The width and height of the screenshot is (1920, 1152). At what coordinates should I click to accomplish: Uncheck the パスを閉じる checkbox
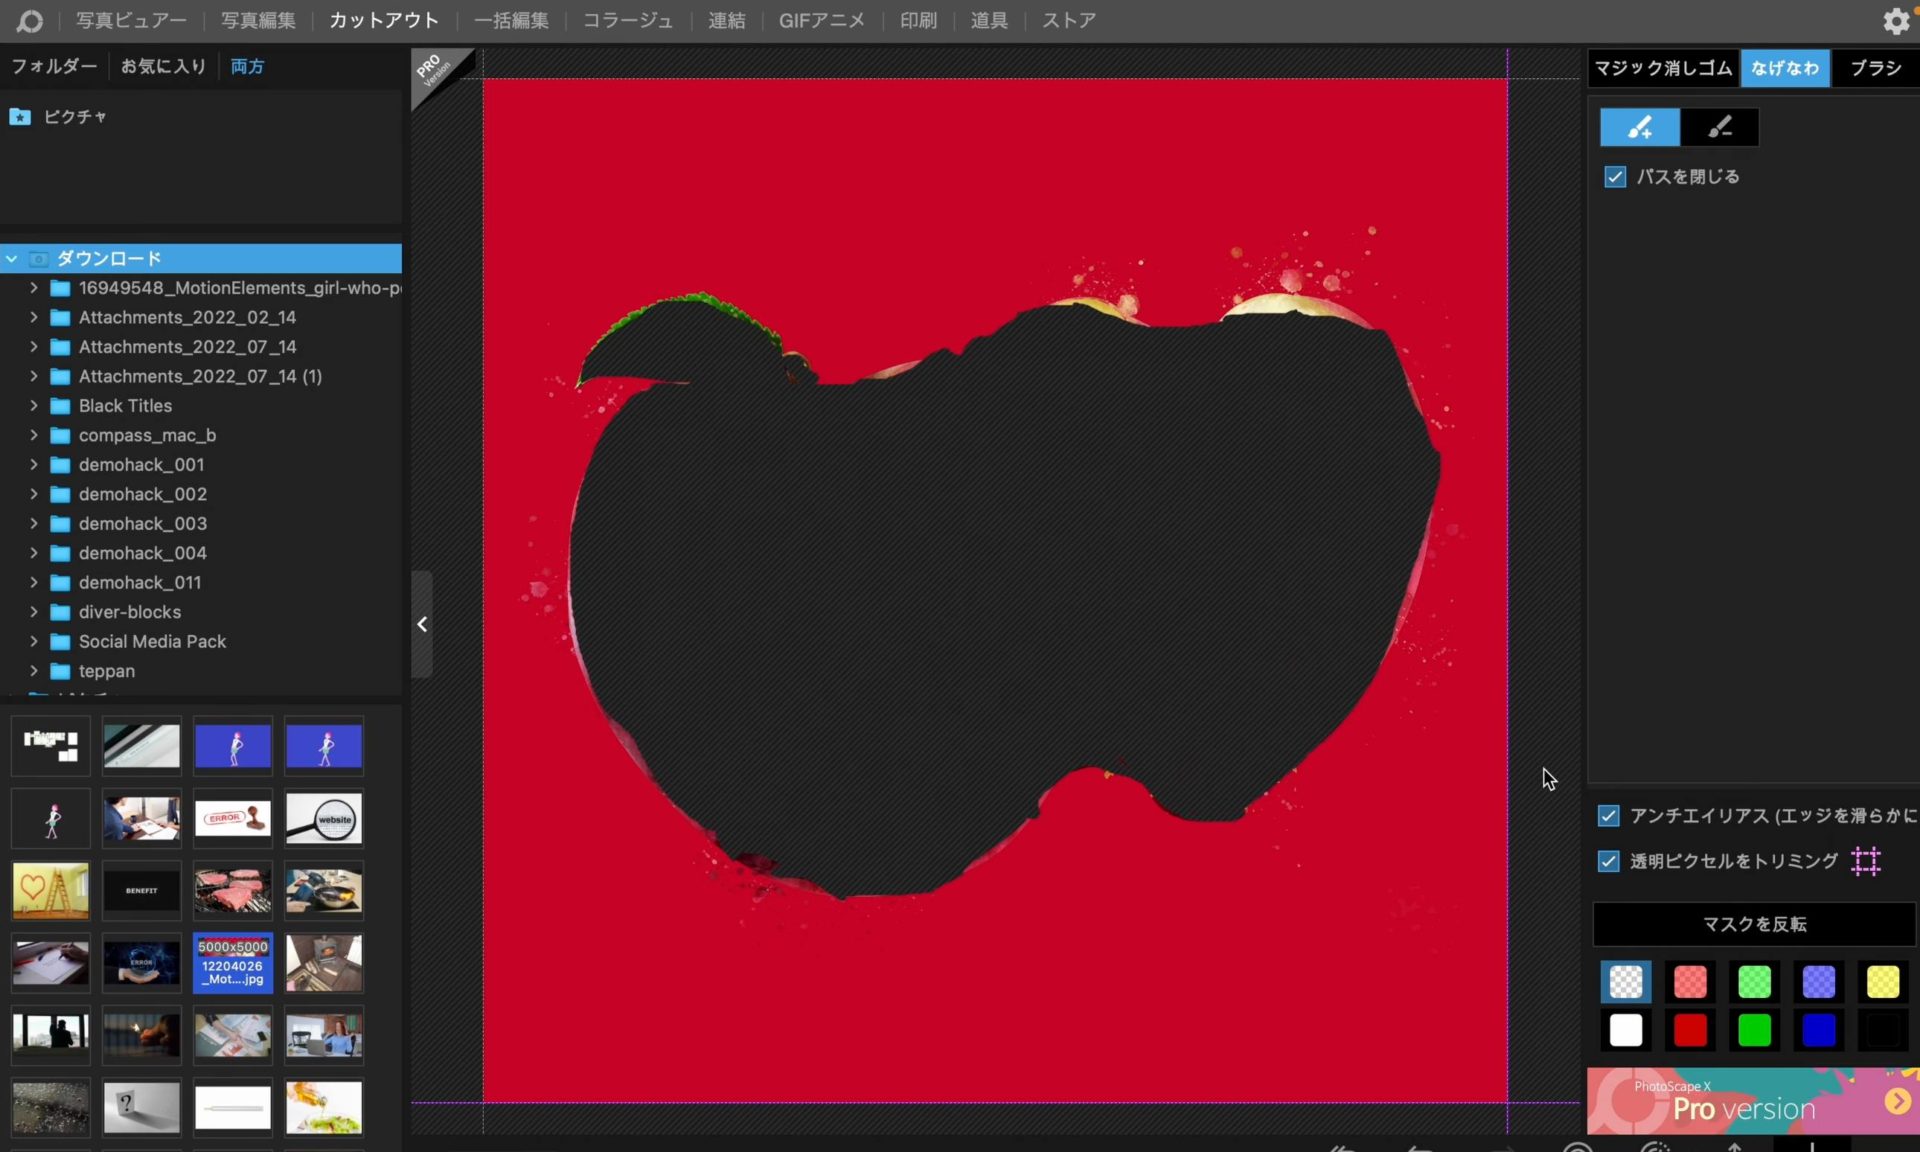[x=1615, y=177]
